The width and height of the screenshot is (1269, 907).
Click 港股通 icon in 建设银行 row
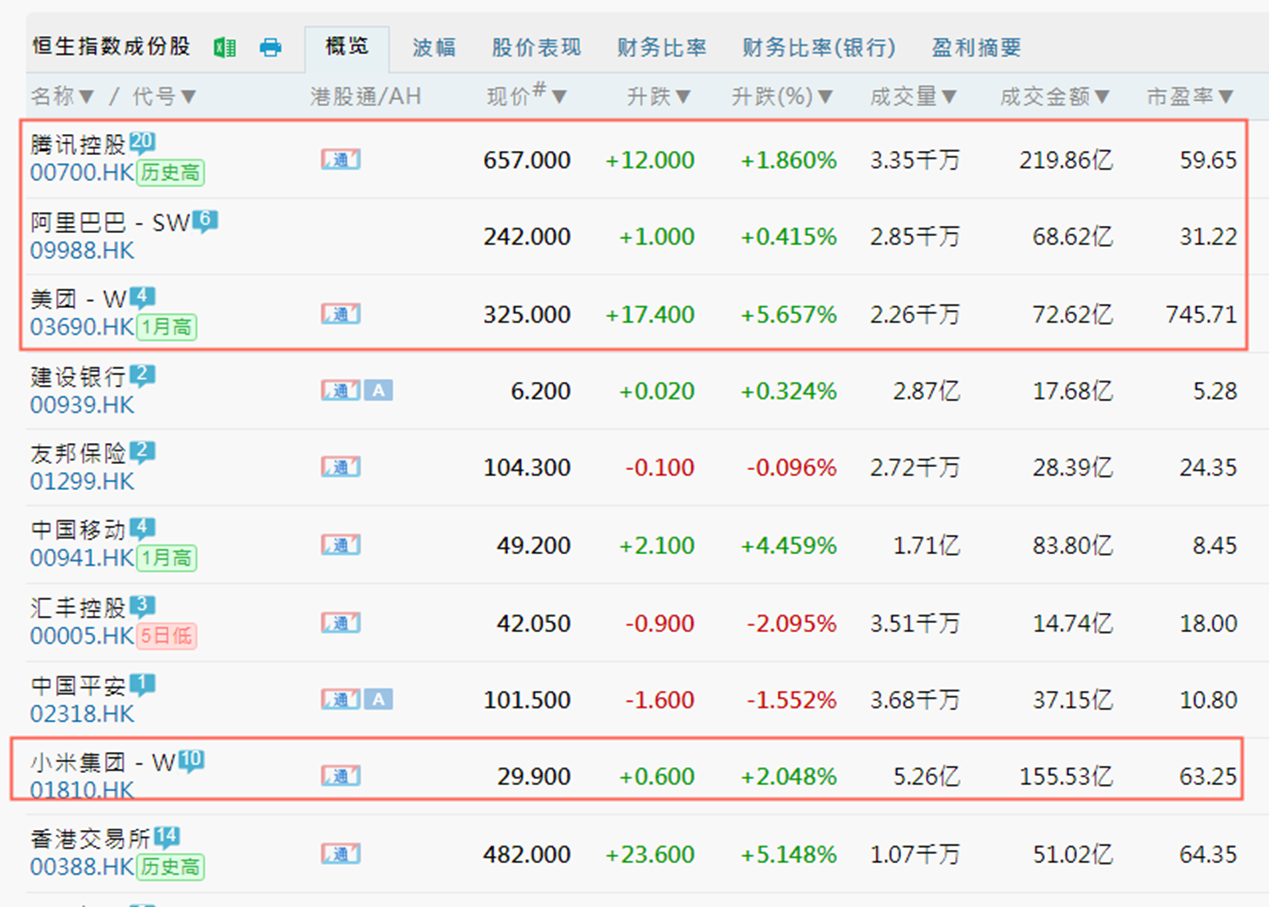coord(341,390)
